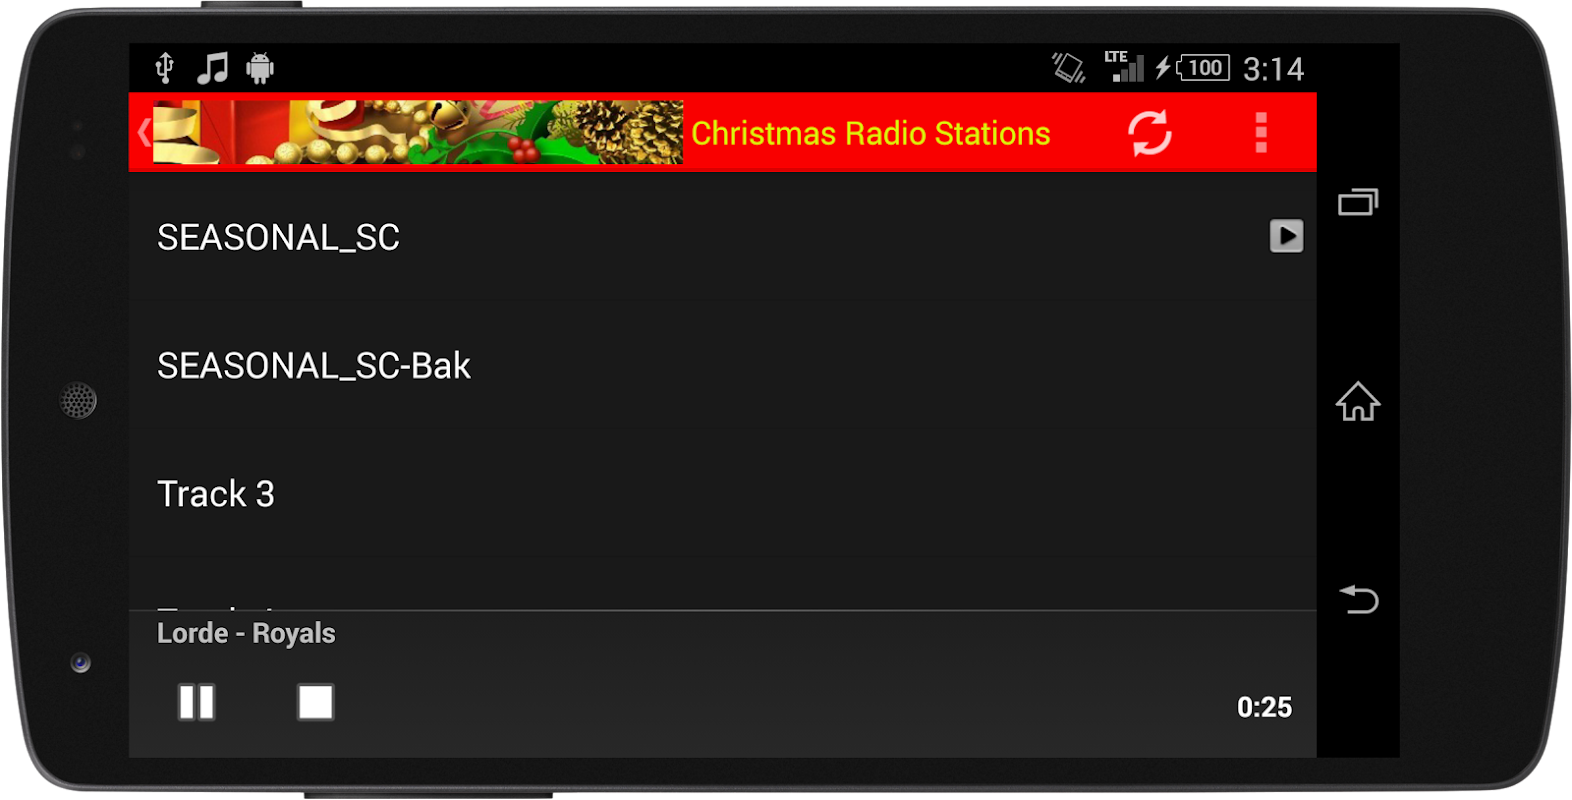Image resolution: width=1572 pixels, height=800 pixels.
Task: Tap the battery 100 indicator
Action: point(1203,68)
